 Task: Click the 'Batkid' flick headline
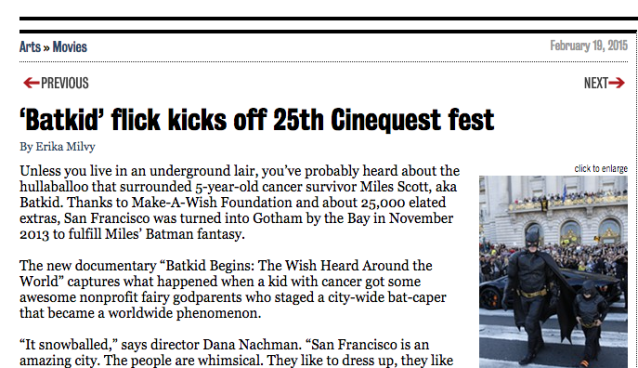pyautogui.click(x=257, y=120)
